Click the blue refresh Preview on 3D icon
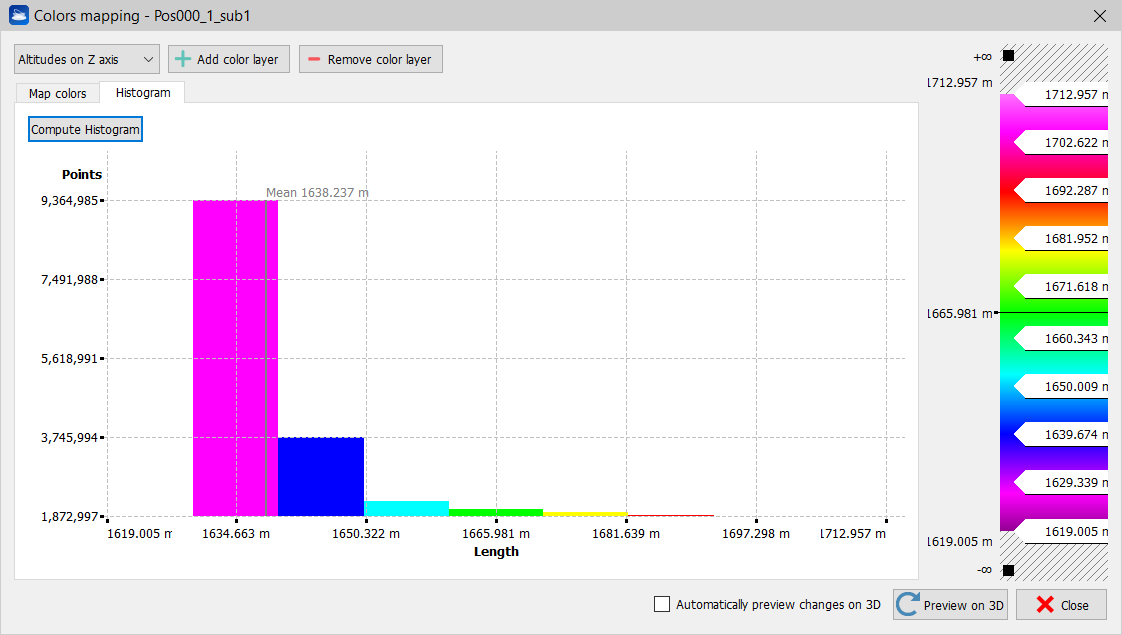This screenshot has width=1122, height=635. (908, 605)
